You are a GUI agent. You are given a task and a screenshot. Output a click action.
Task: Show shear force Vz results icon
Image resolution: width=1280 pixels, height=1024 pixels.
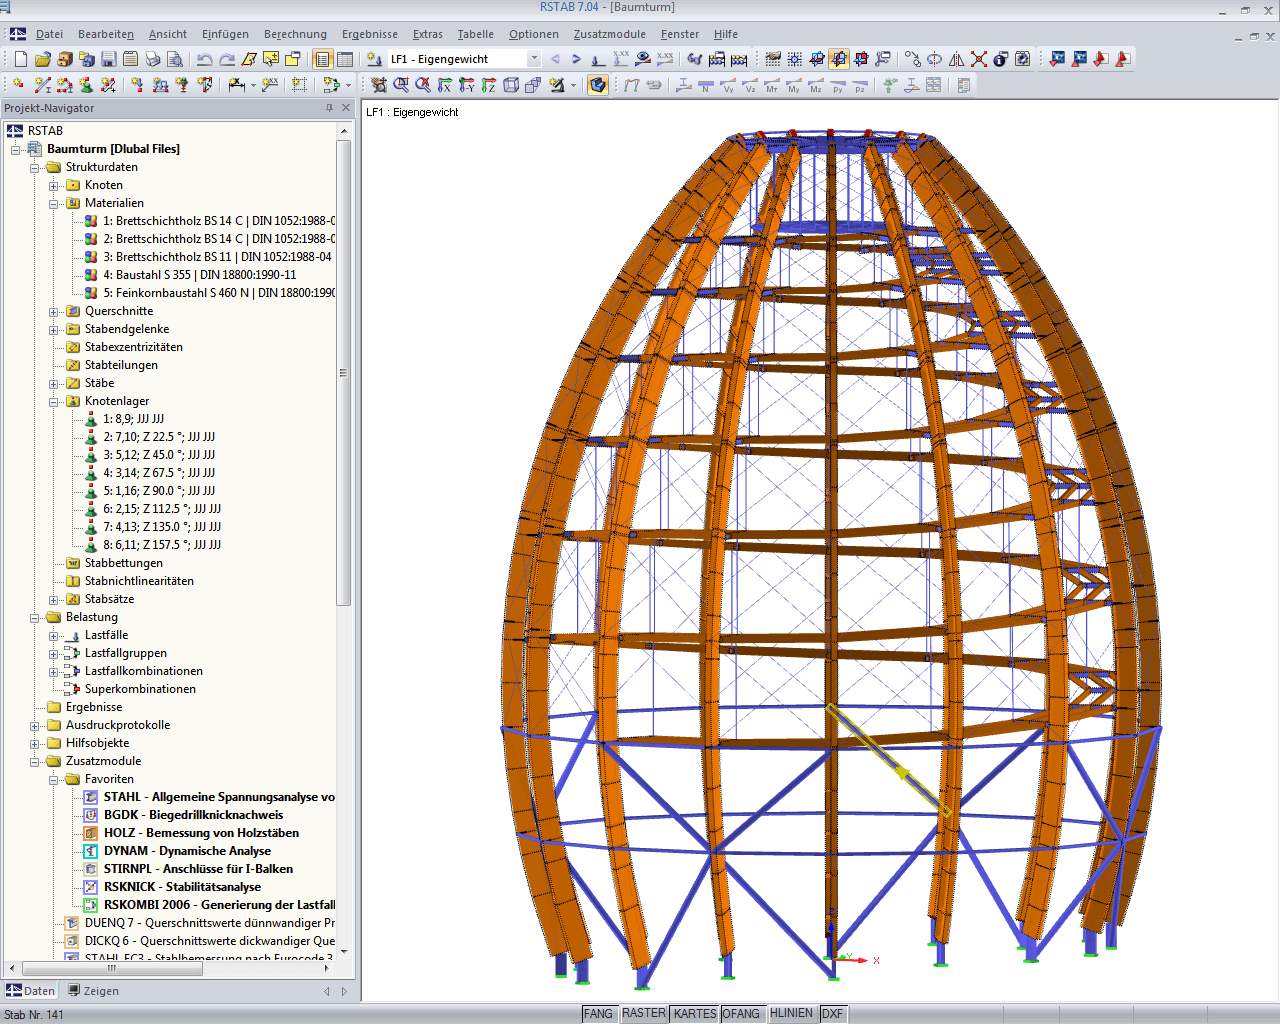(750, 86)
